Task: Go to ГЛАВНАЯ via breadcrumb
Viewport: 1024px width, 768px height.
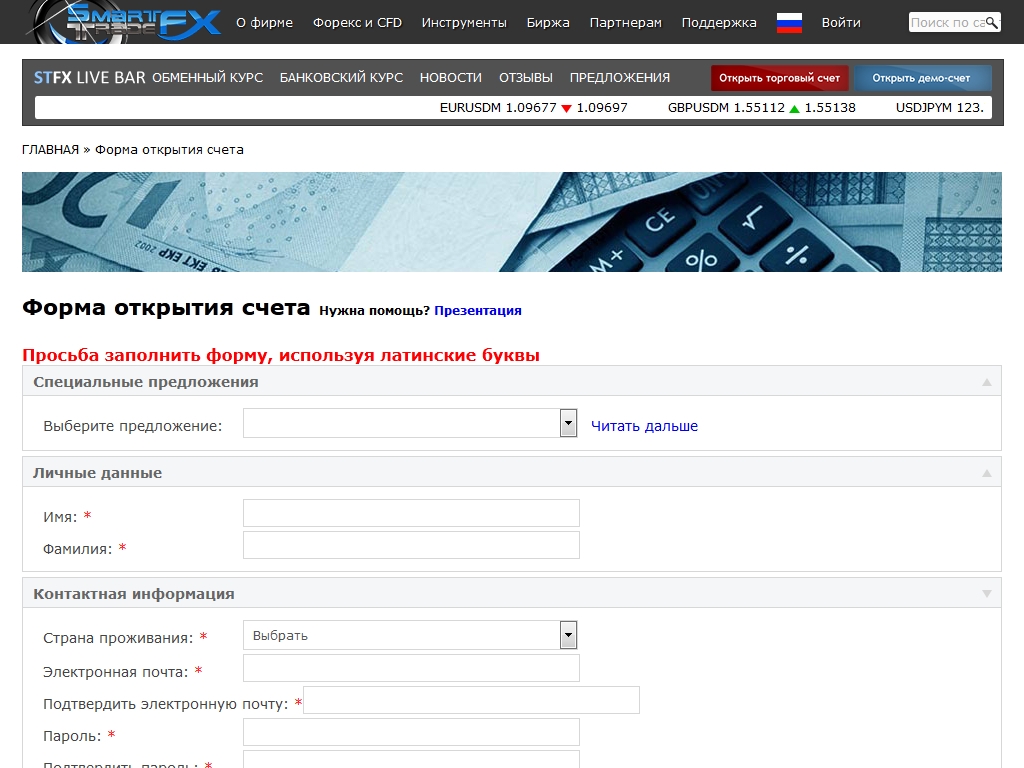Action: point(50,150)
